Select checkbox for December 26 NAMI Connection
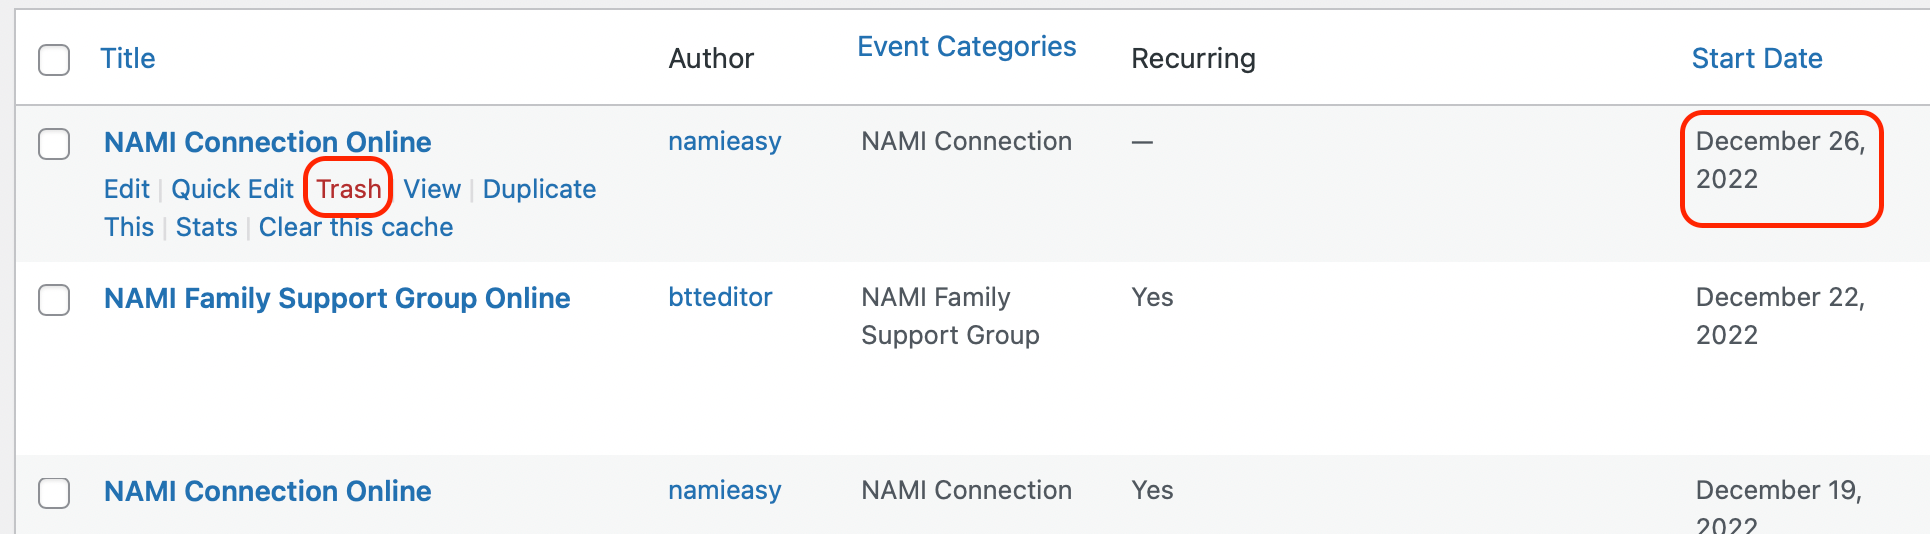 click(54, 143)
